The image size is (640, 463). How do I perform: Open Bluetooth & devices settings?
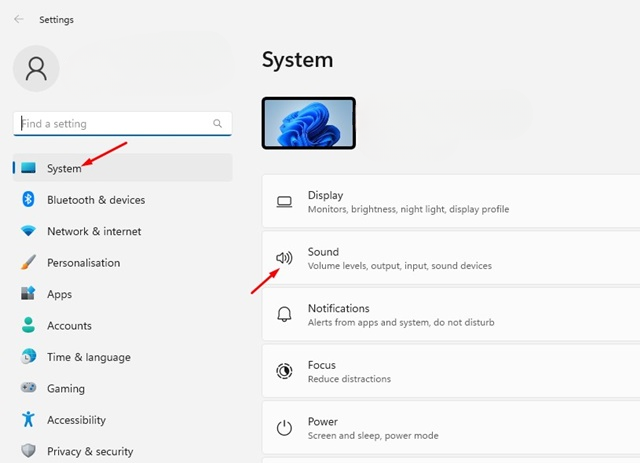click(x=122, y=200)
